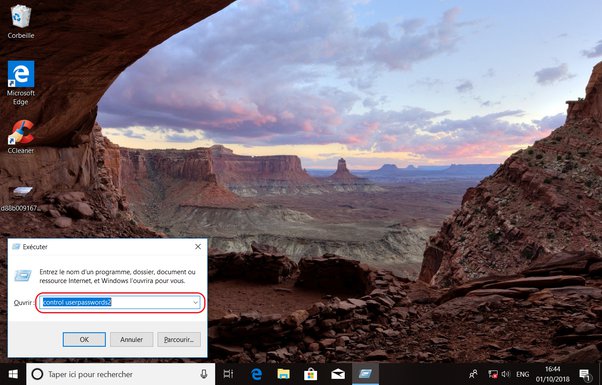Open the People icon in the system tray
This screenshot has width=602, height=385.
coord(473,373)
